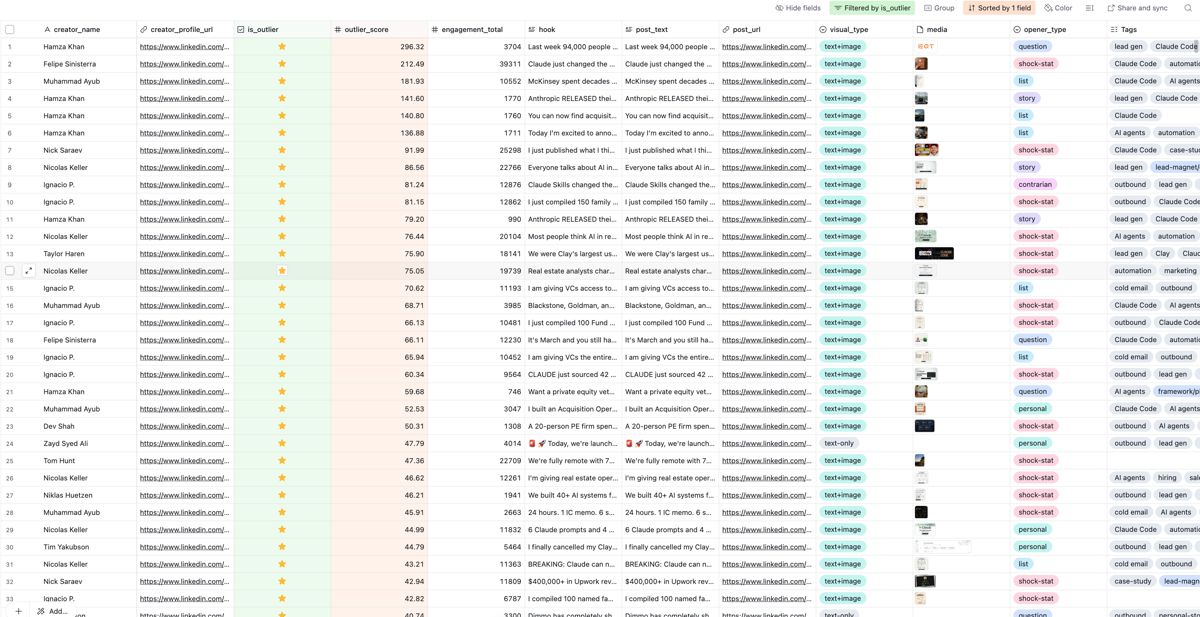Open the creator_profile_url column header menu
Screen dimensions: 1200x617
click(x=185, y=30)
